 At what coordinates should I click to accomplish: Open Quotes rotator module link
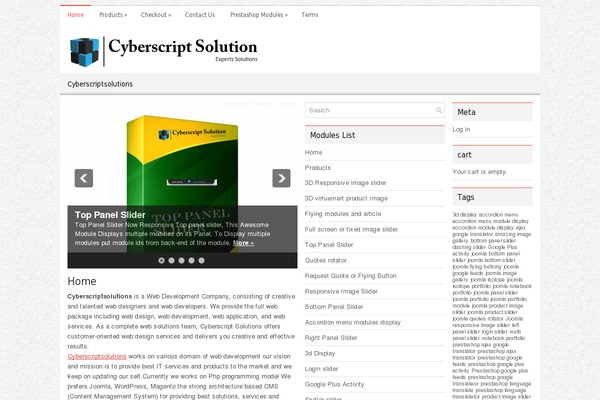(x=326, y=260)
